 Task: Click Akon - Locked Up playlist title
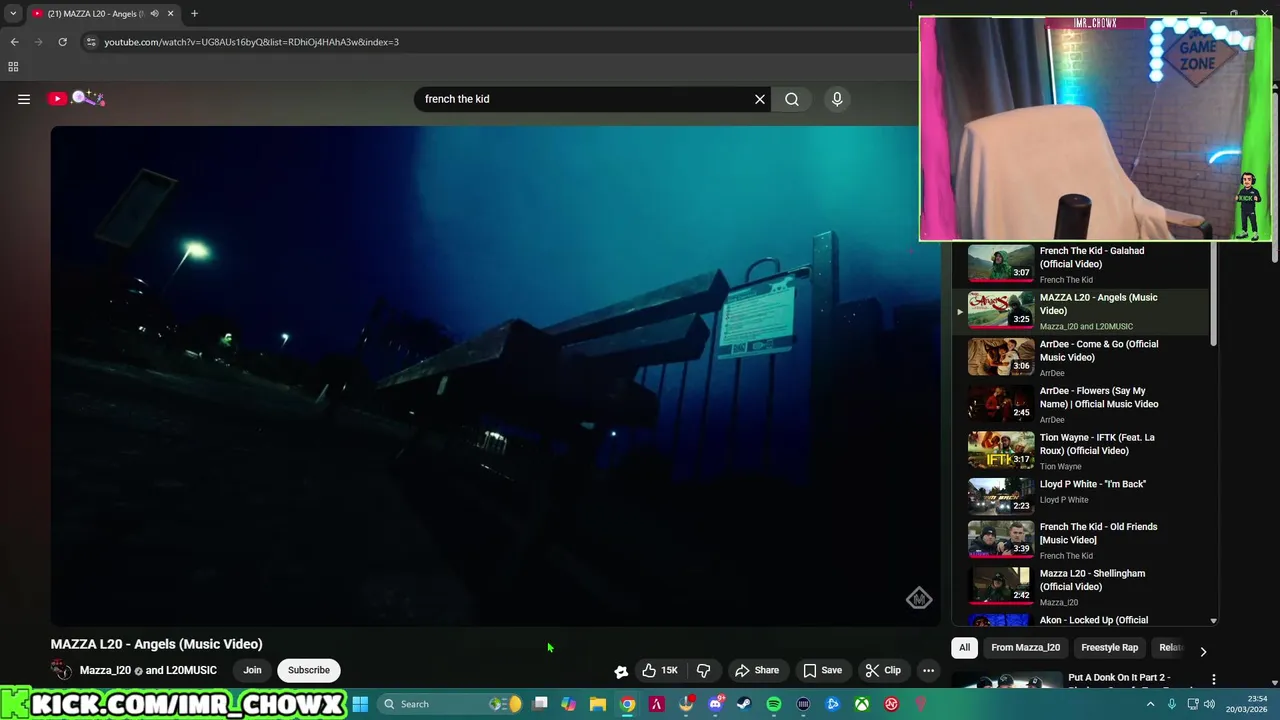tap(1094, 620)
